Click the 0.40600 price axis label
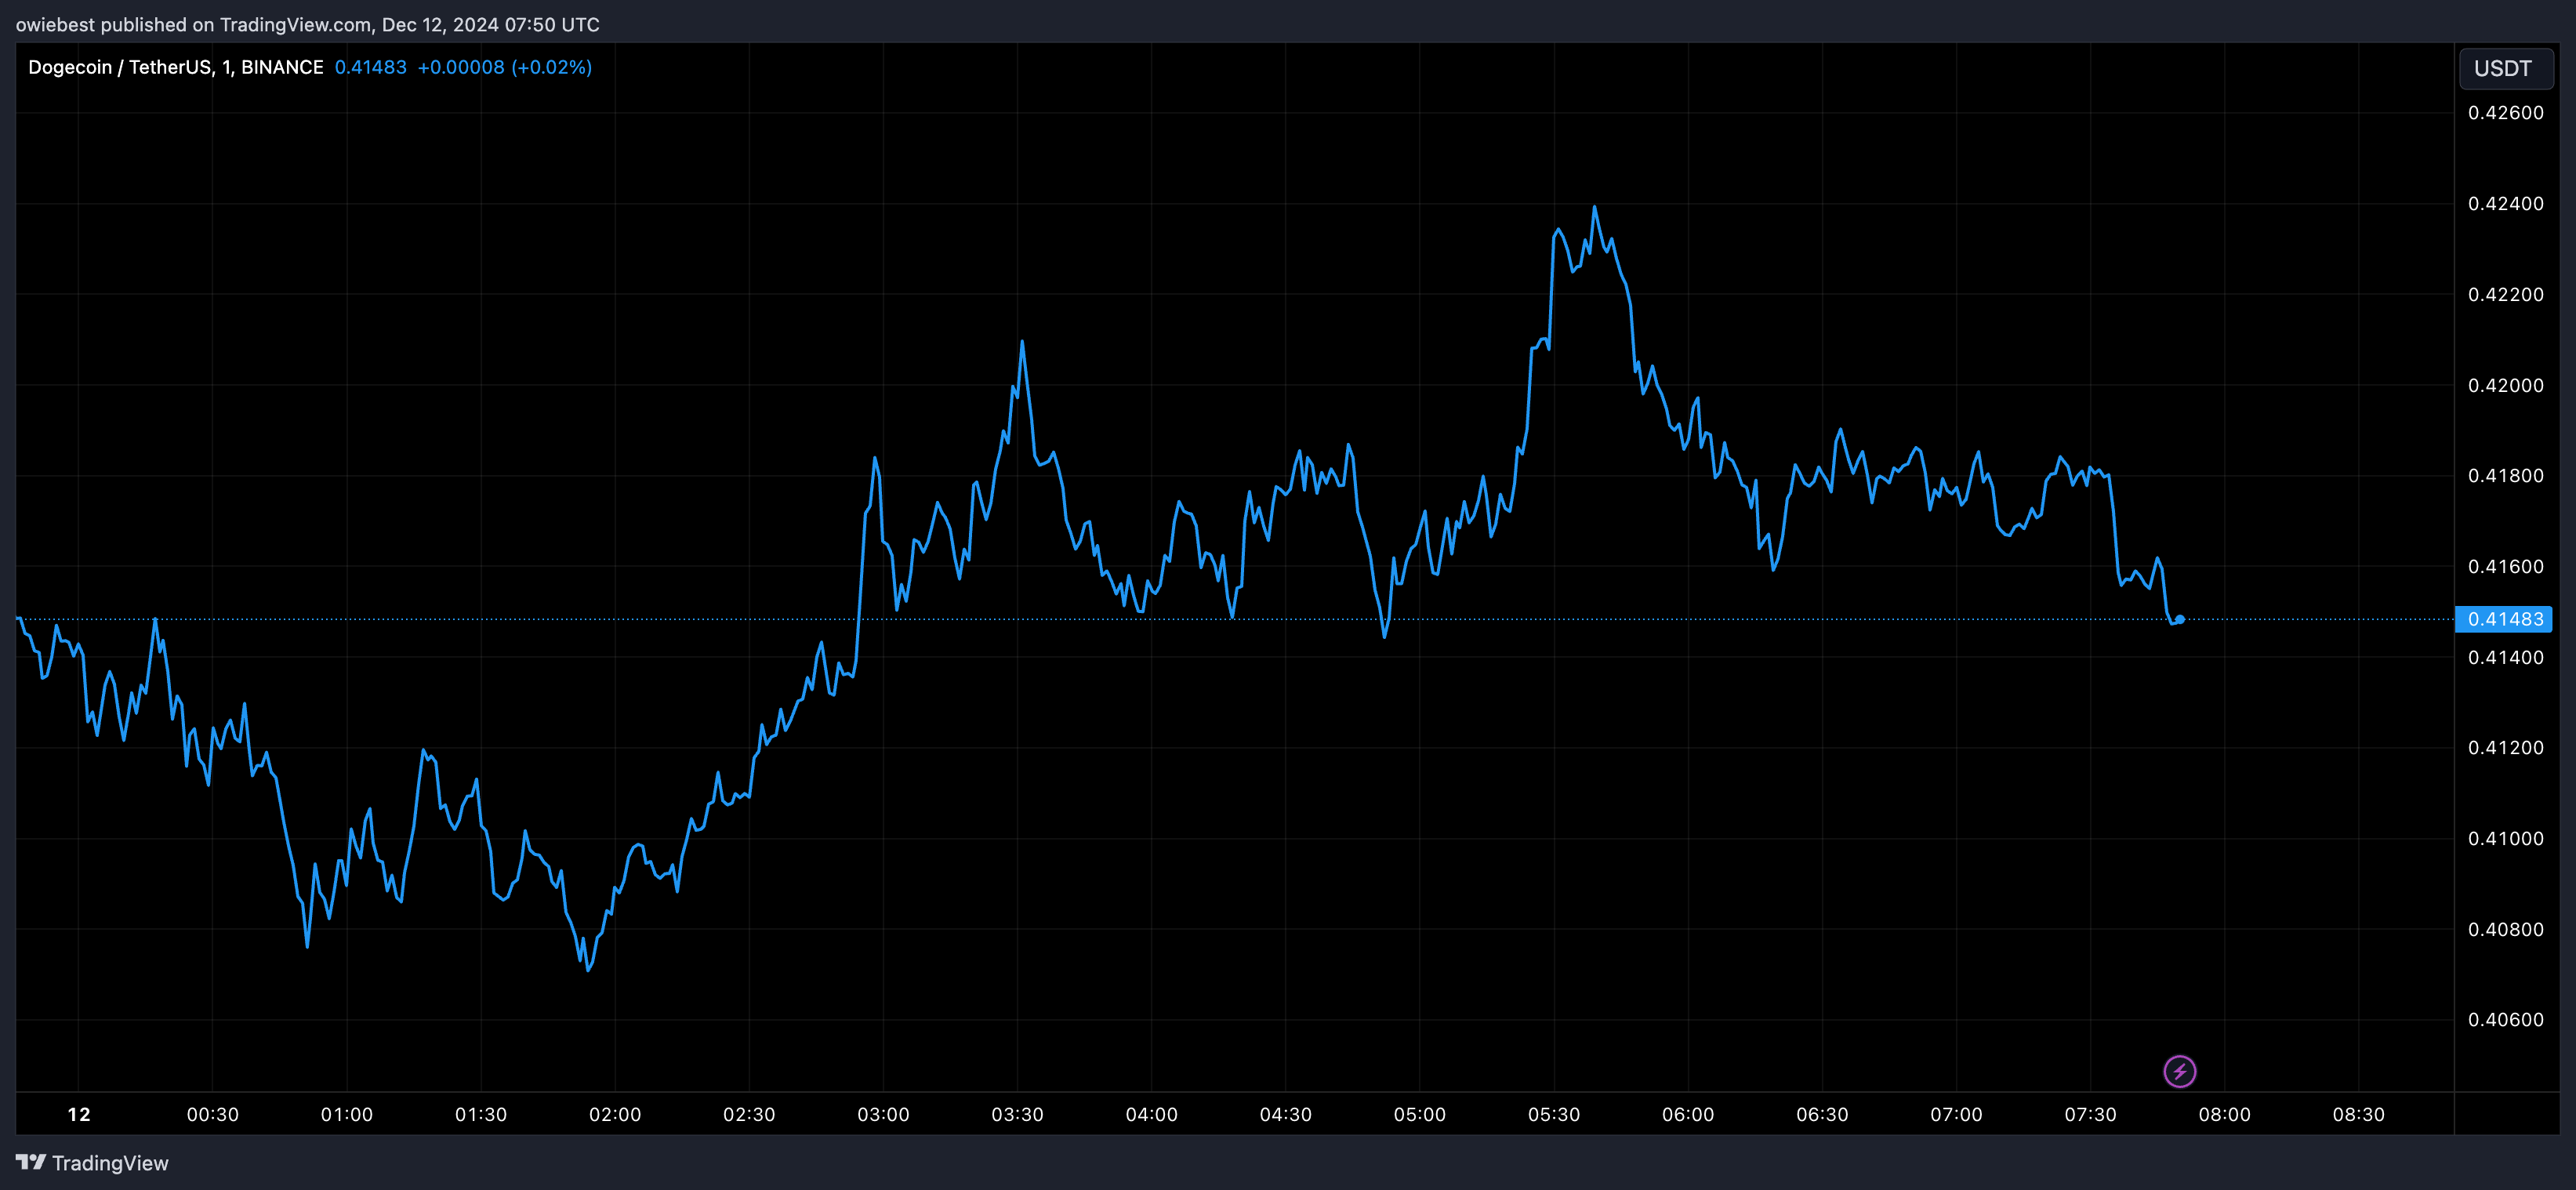 [2505, 1020]
